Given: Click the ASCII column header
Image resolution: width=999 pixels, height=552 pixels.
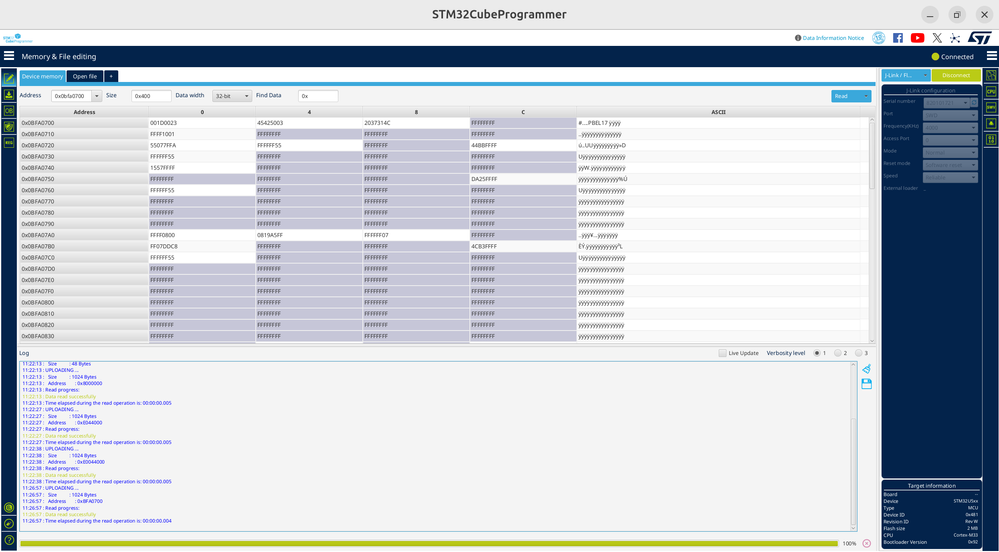Looking at the screenshot, I should (718, 112).
